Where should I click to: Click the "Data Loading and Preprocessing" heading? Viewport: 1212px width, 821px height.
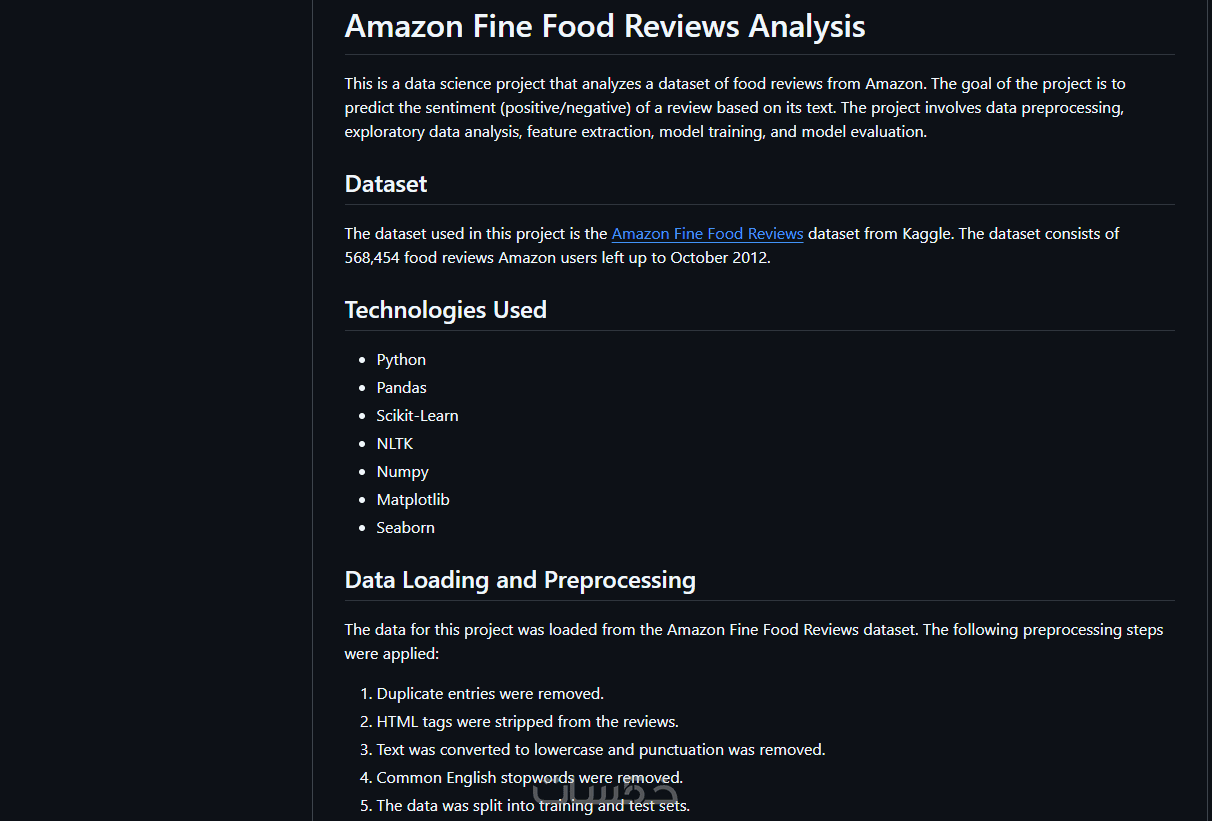pos(520,580)
